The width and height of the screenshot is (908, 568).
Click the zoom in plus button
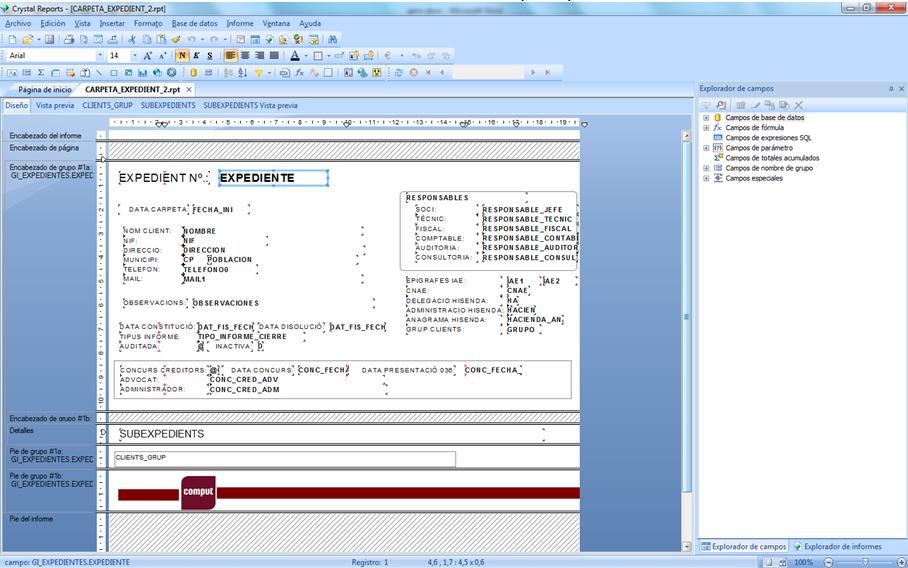click(x=901, y=562)
